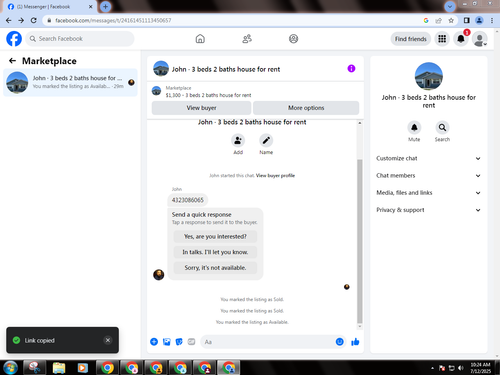Expand Customize chat section

428,158
